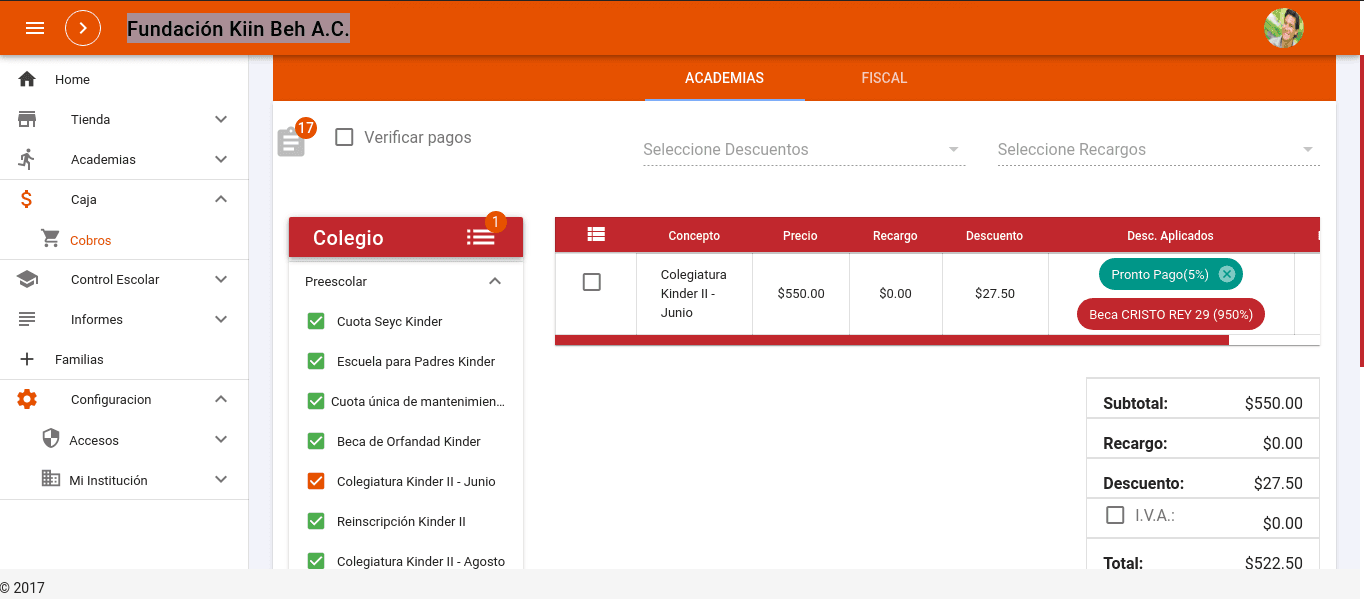Screen dimensions: 1364x599
Task: Toggle Colegiatura Kinder II - Junio checkbox in list
Action: (x=316, y=481)
